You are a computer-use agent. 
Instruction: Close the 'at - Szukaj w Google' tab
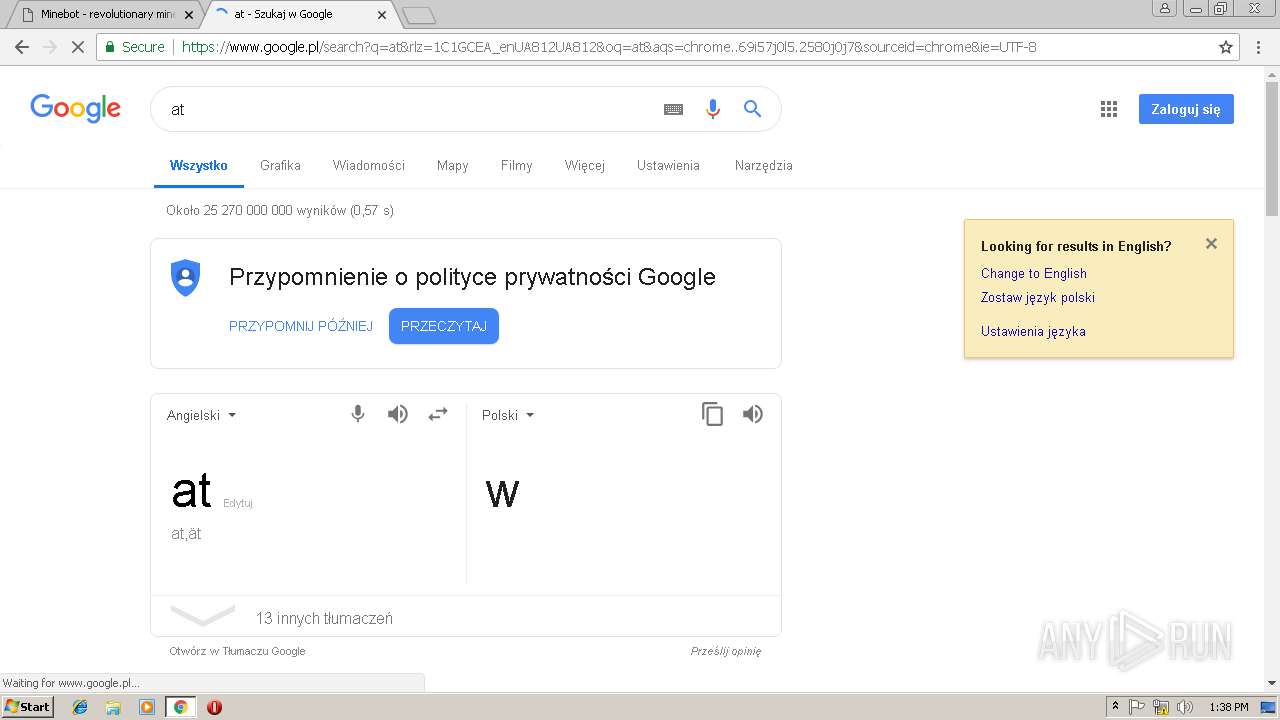[x=382, y=15]
